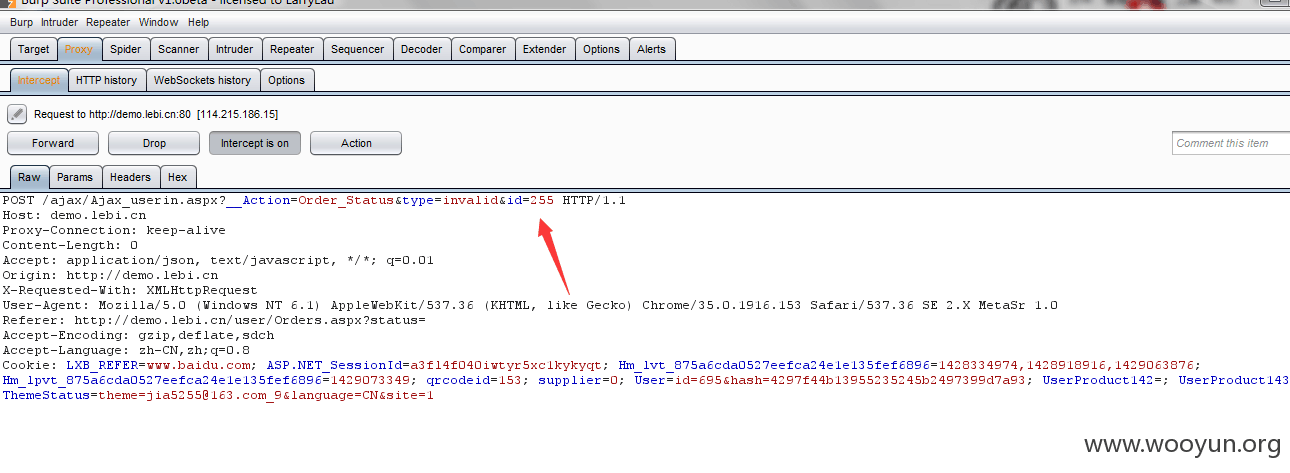Open the Repeater menu in menu bar

(108, 22)
